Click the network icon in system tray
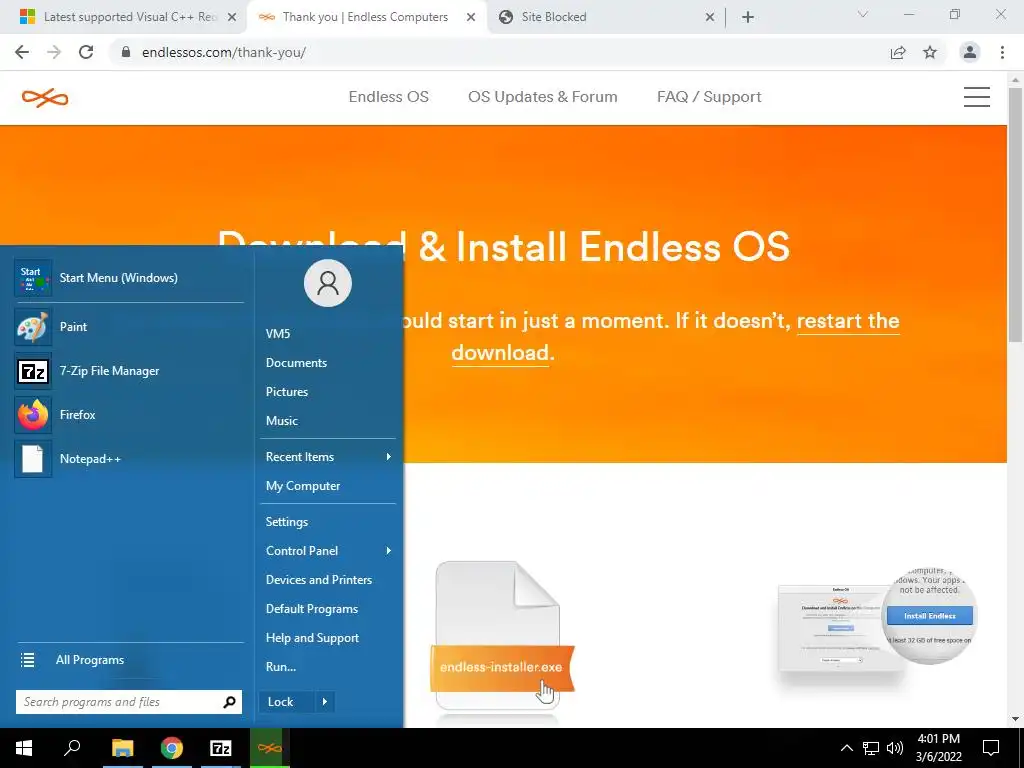 coord(871,748)
